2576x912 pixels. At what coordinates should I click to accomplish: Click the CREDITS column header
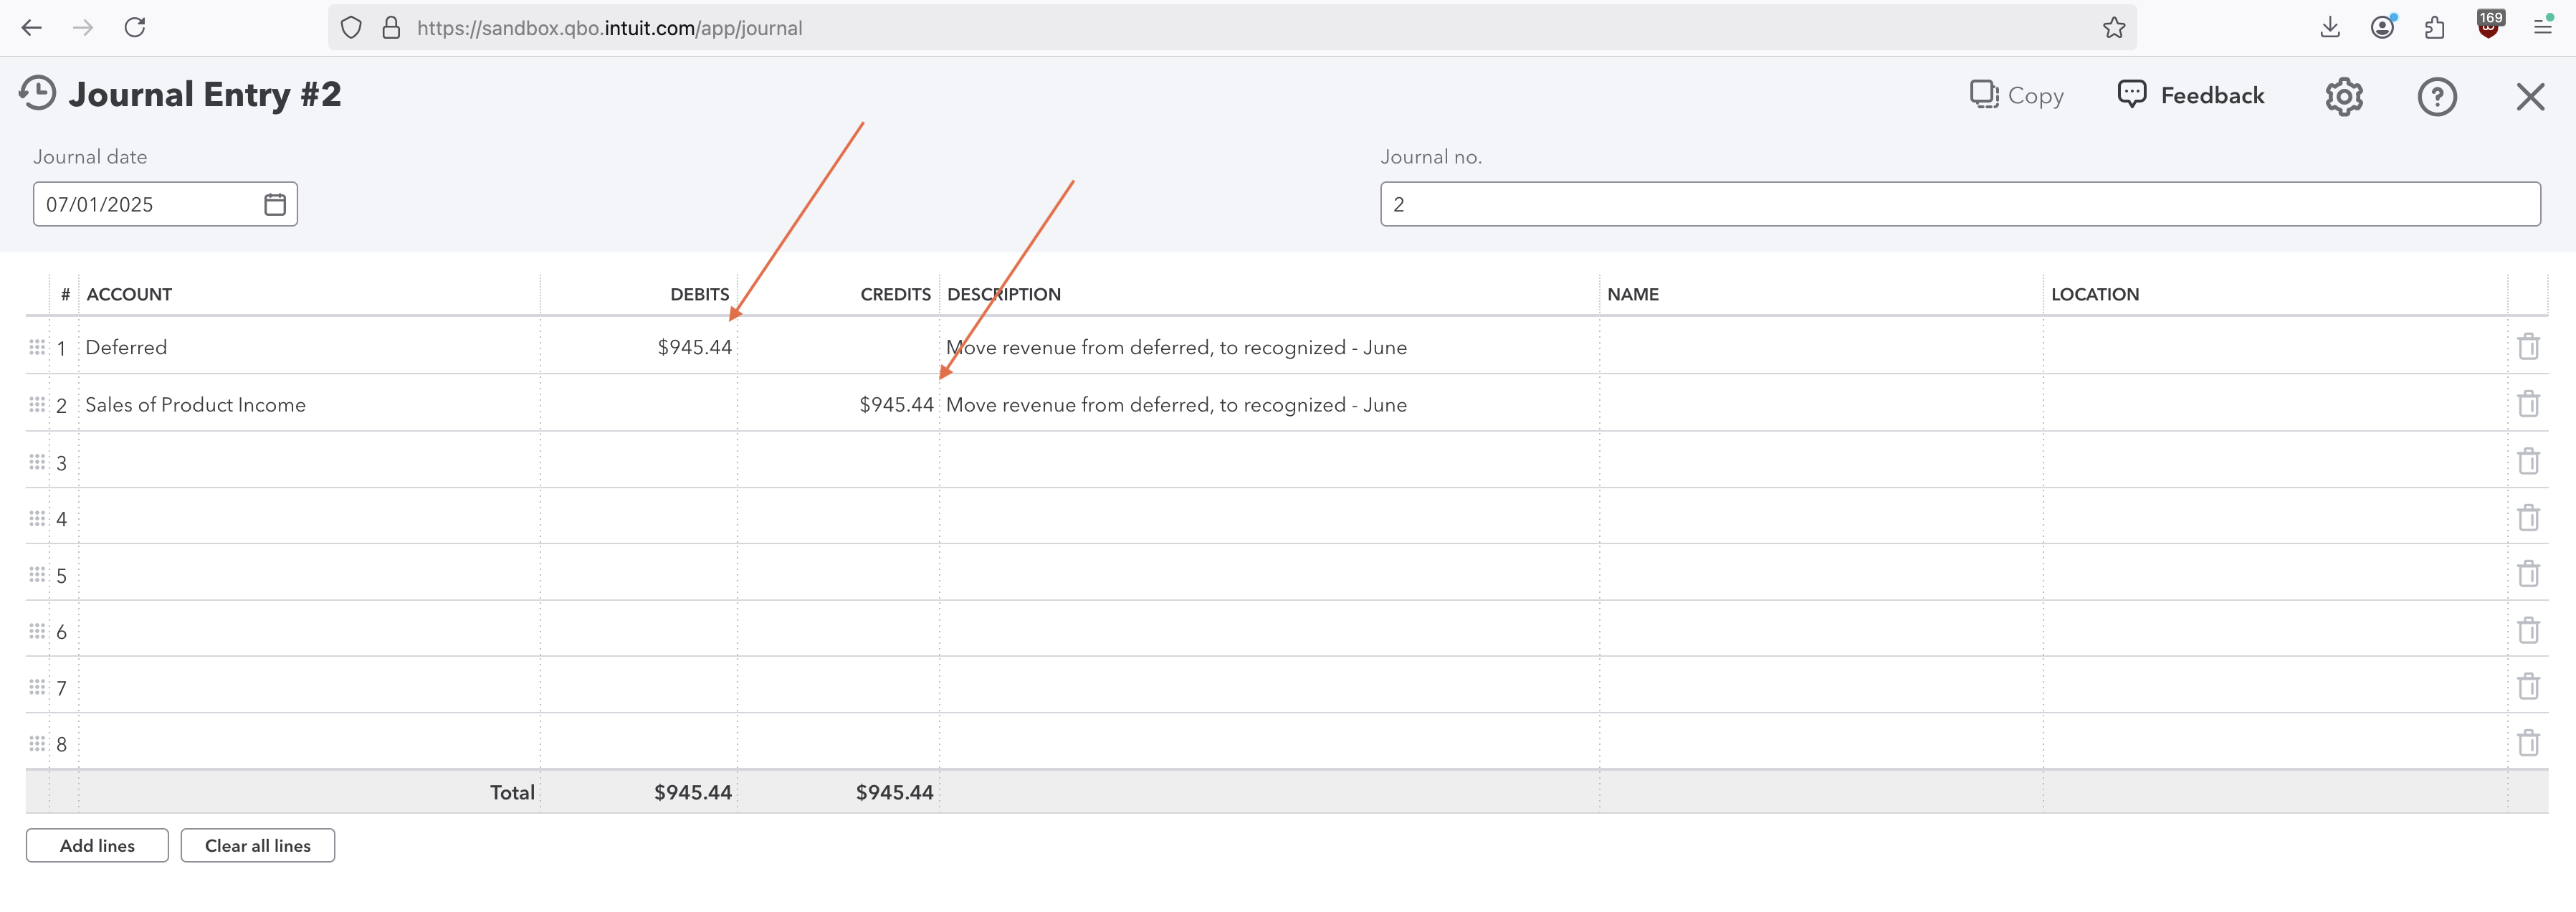[895, 294]
